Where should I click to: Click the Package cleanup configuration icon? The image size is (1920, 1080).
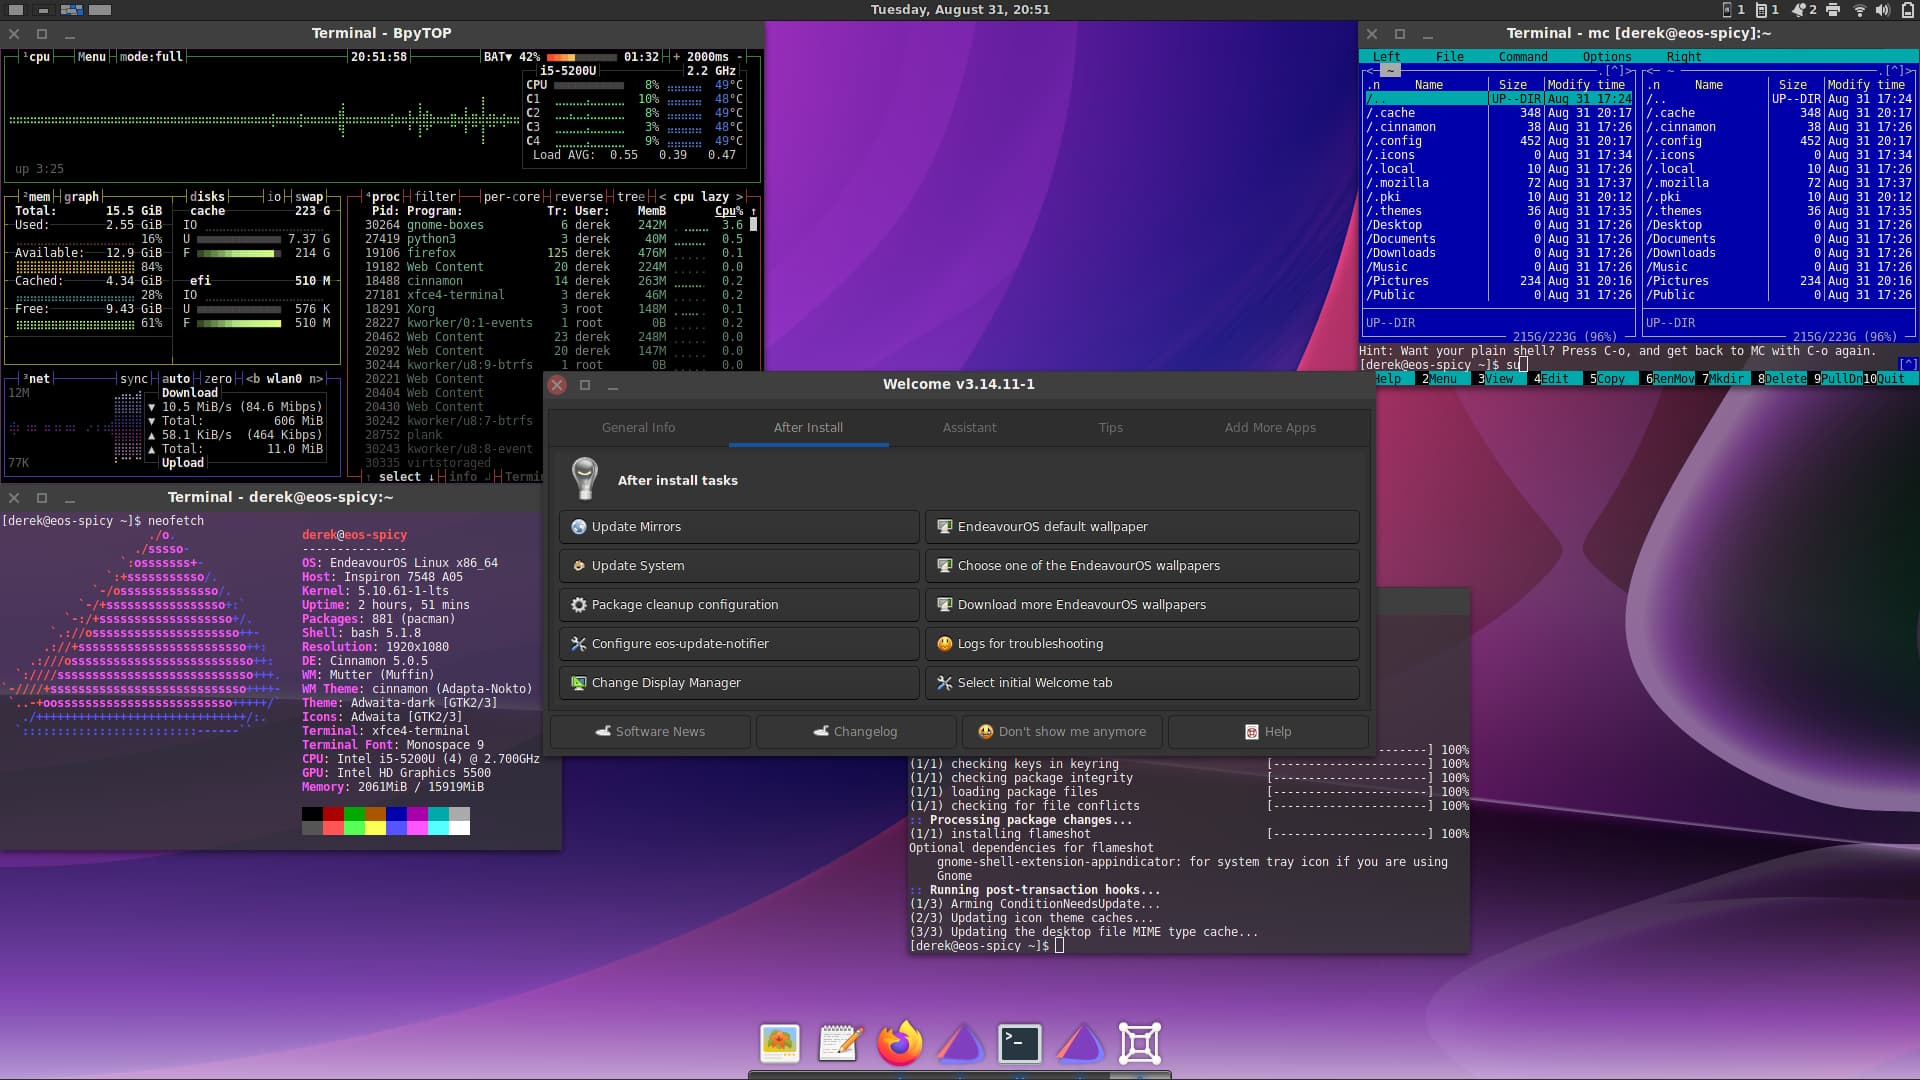[579, 604]
